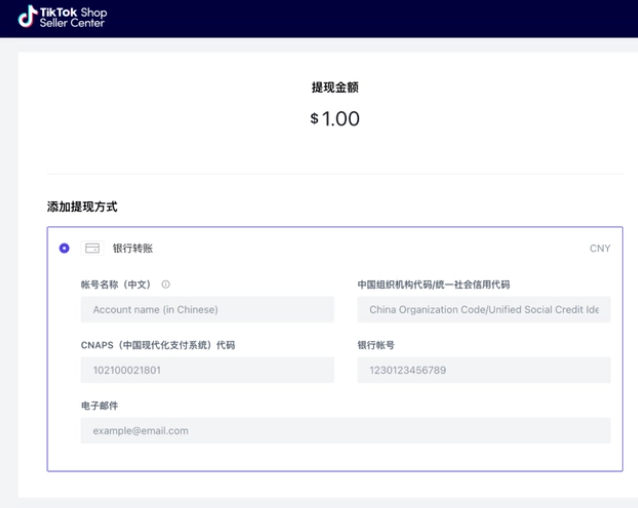Select the 银行转账 radio button
The width and height of the screenshot is (638, 508).
pos(65,248)
